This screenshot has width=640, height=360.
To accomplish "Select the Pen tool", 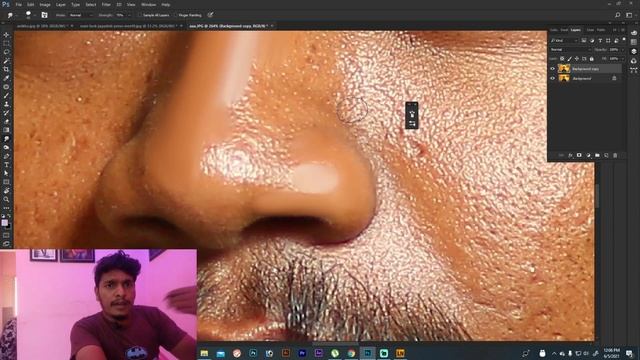I will tap(6, 156).
